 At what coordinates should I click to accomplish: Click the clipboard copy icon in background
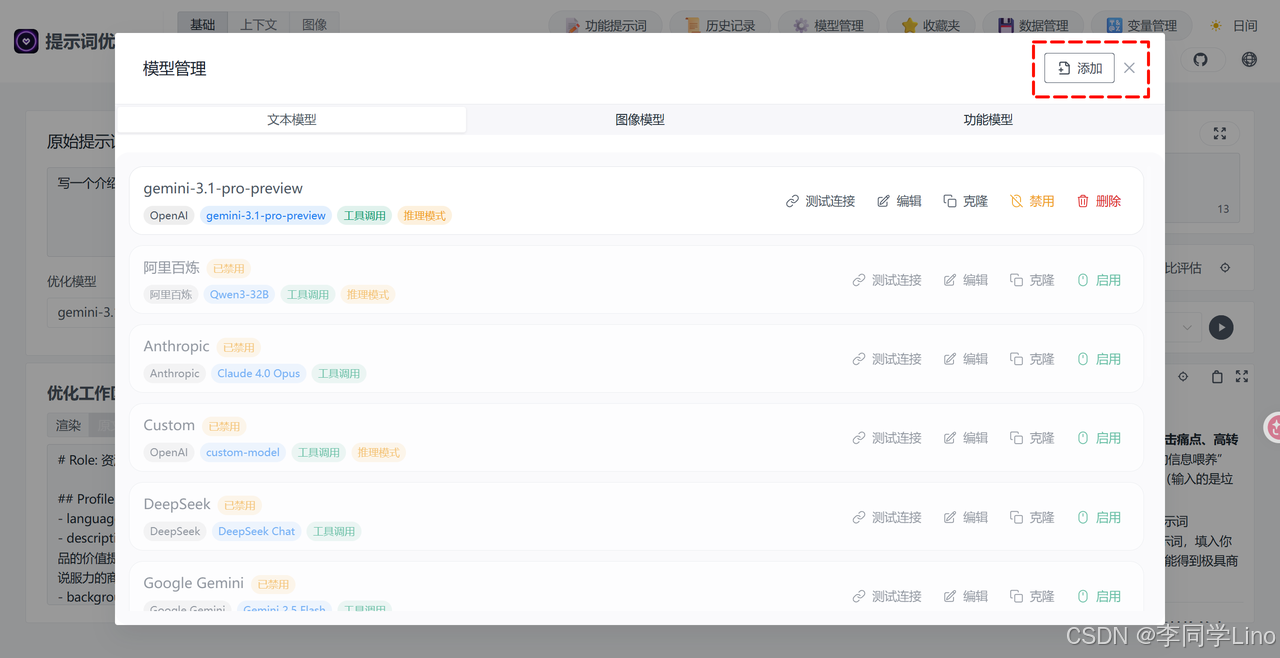[1217, 377]
